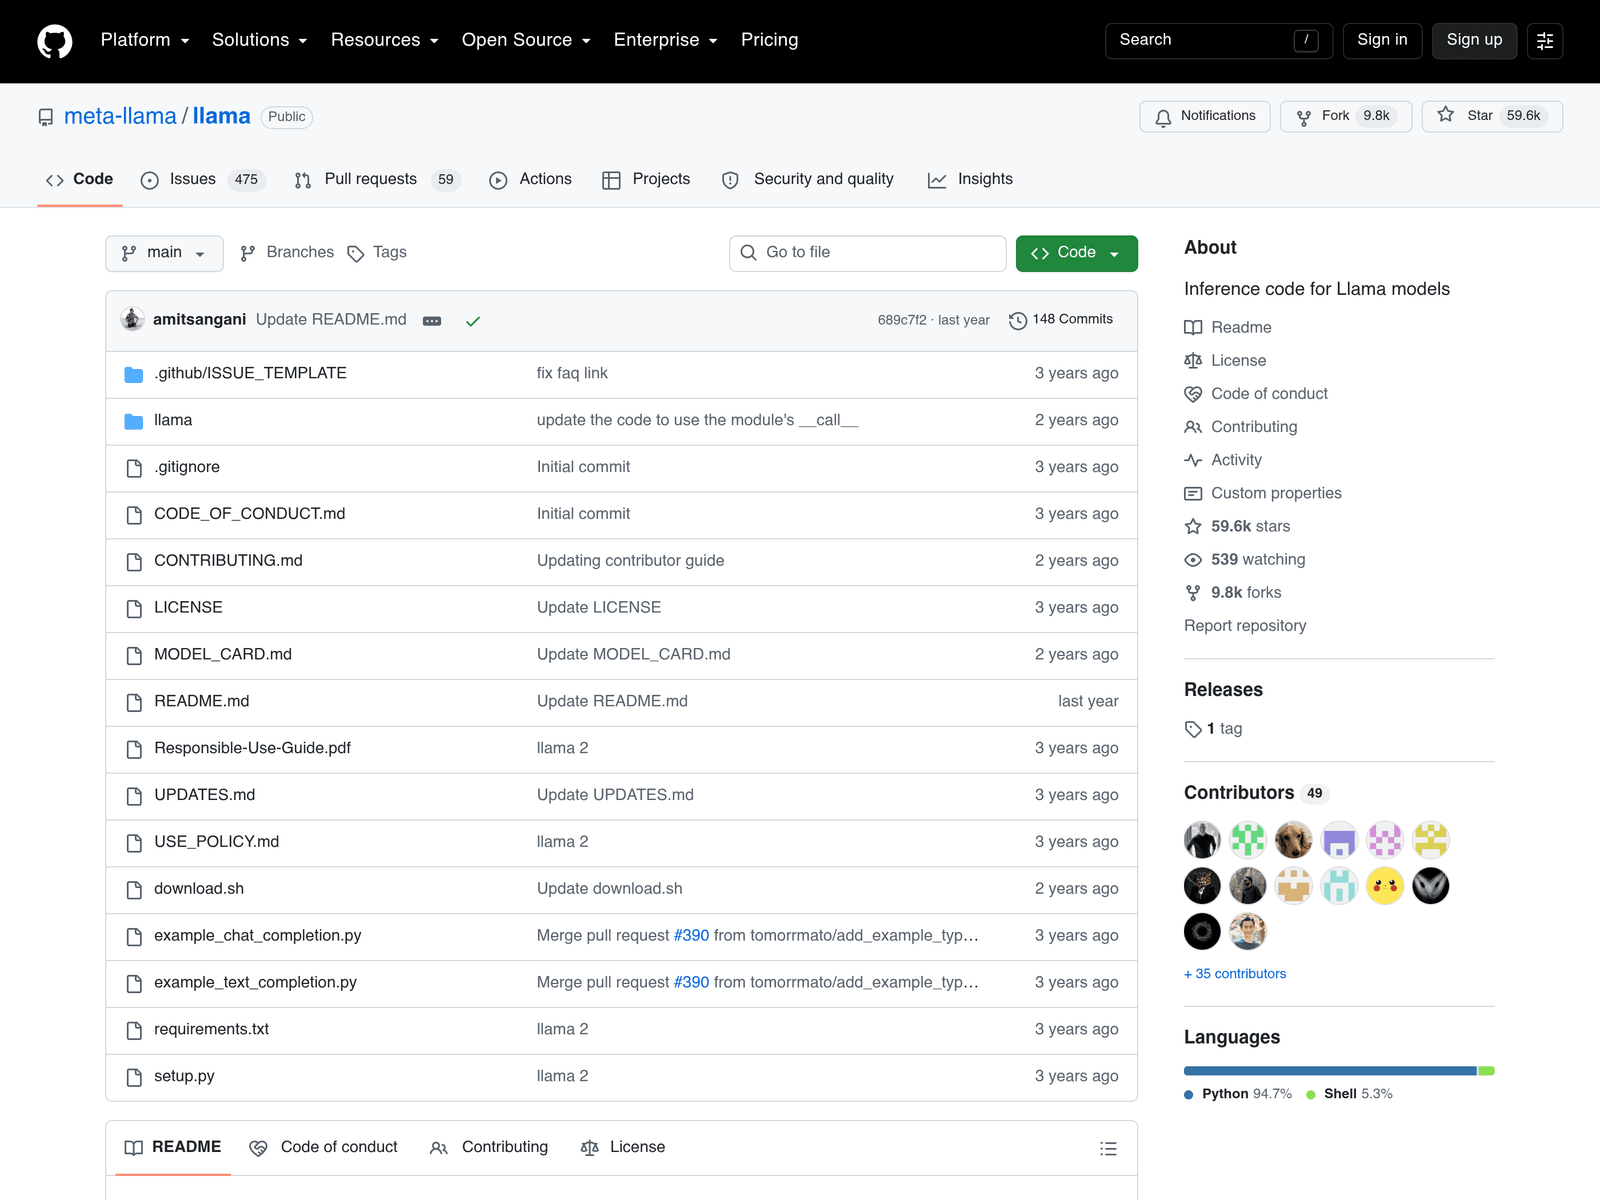Screen dimensions: 1600x1200
Task: Expand the Solutions menu
Action: 260,40
